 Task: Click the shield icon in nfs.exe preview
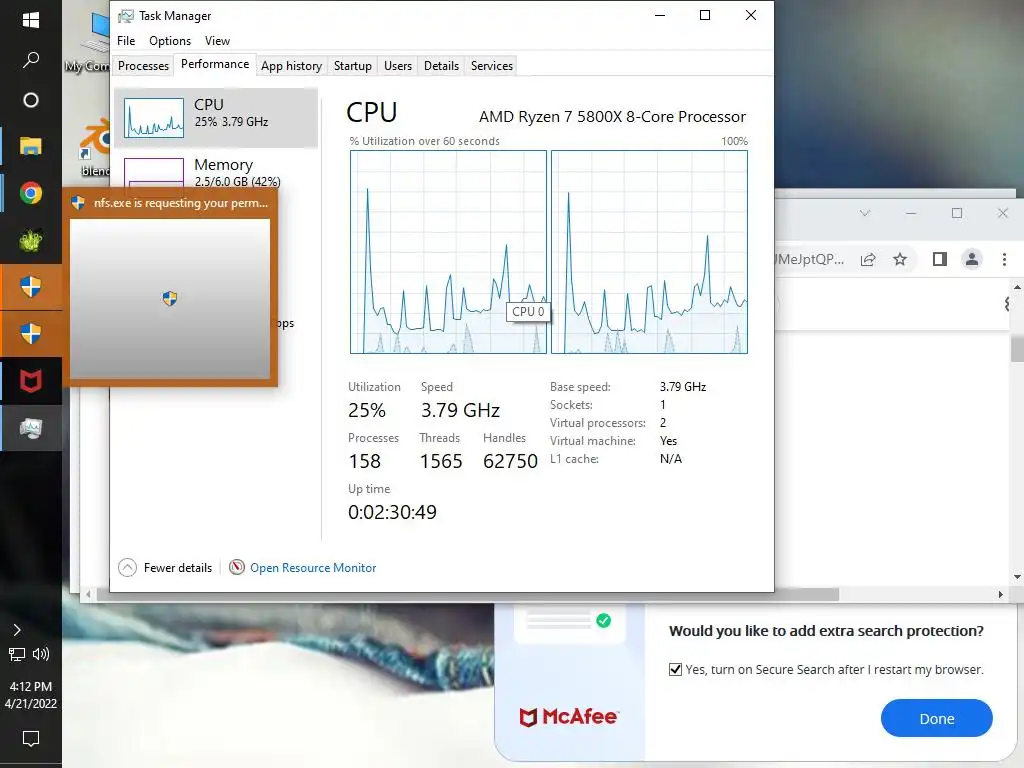pos(170,298)
